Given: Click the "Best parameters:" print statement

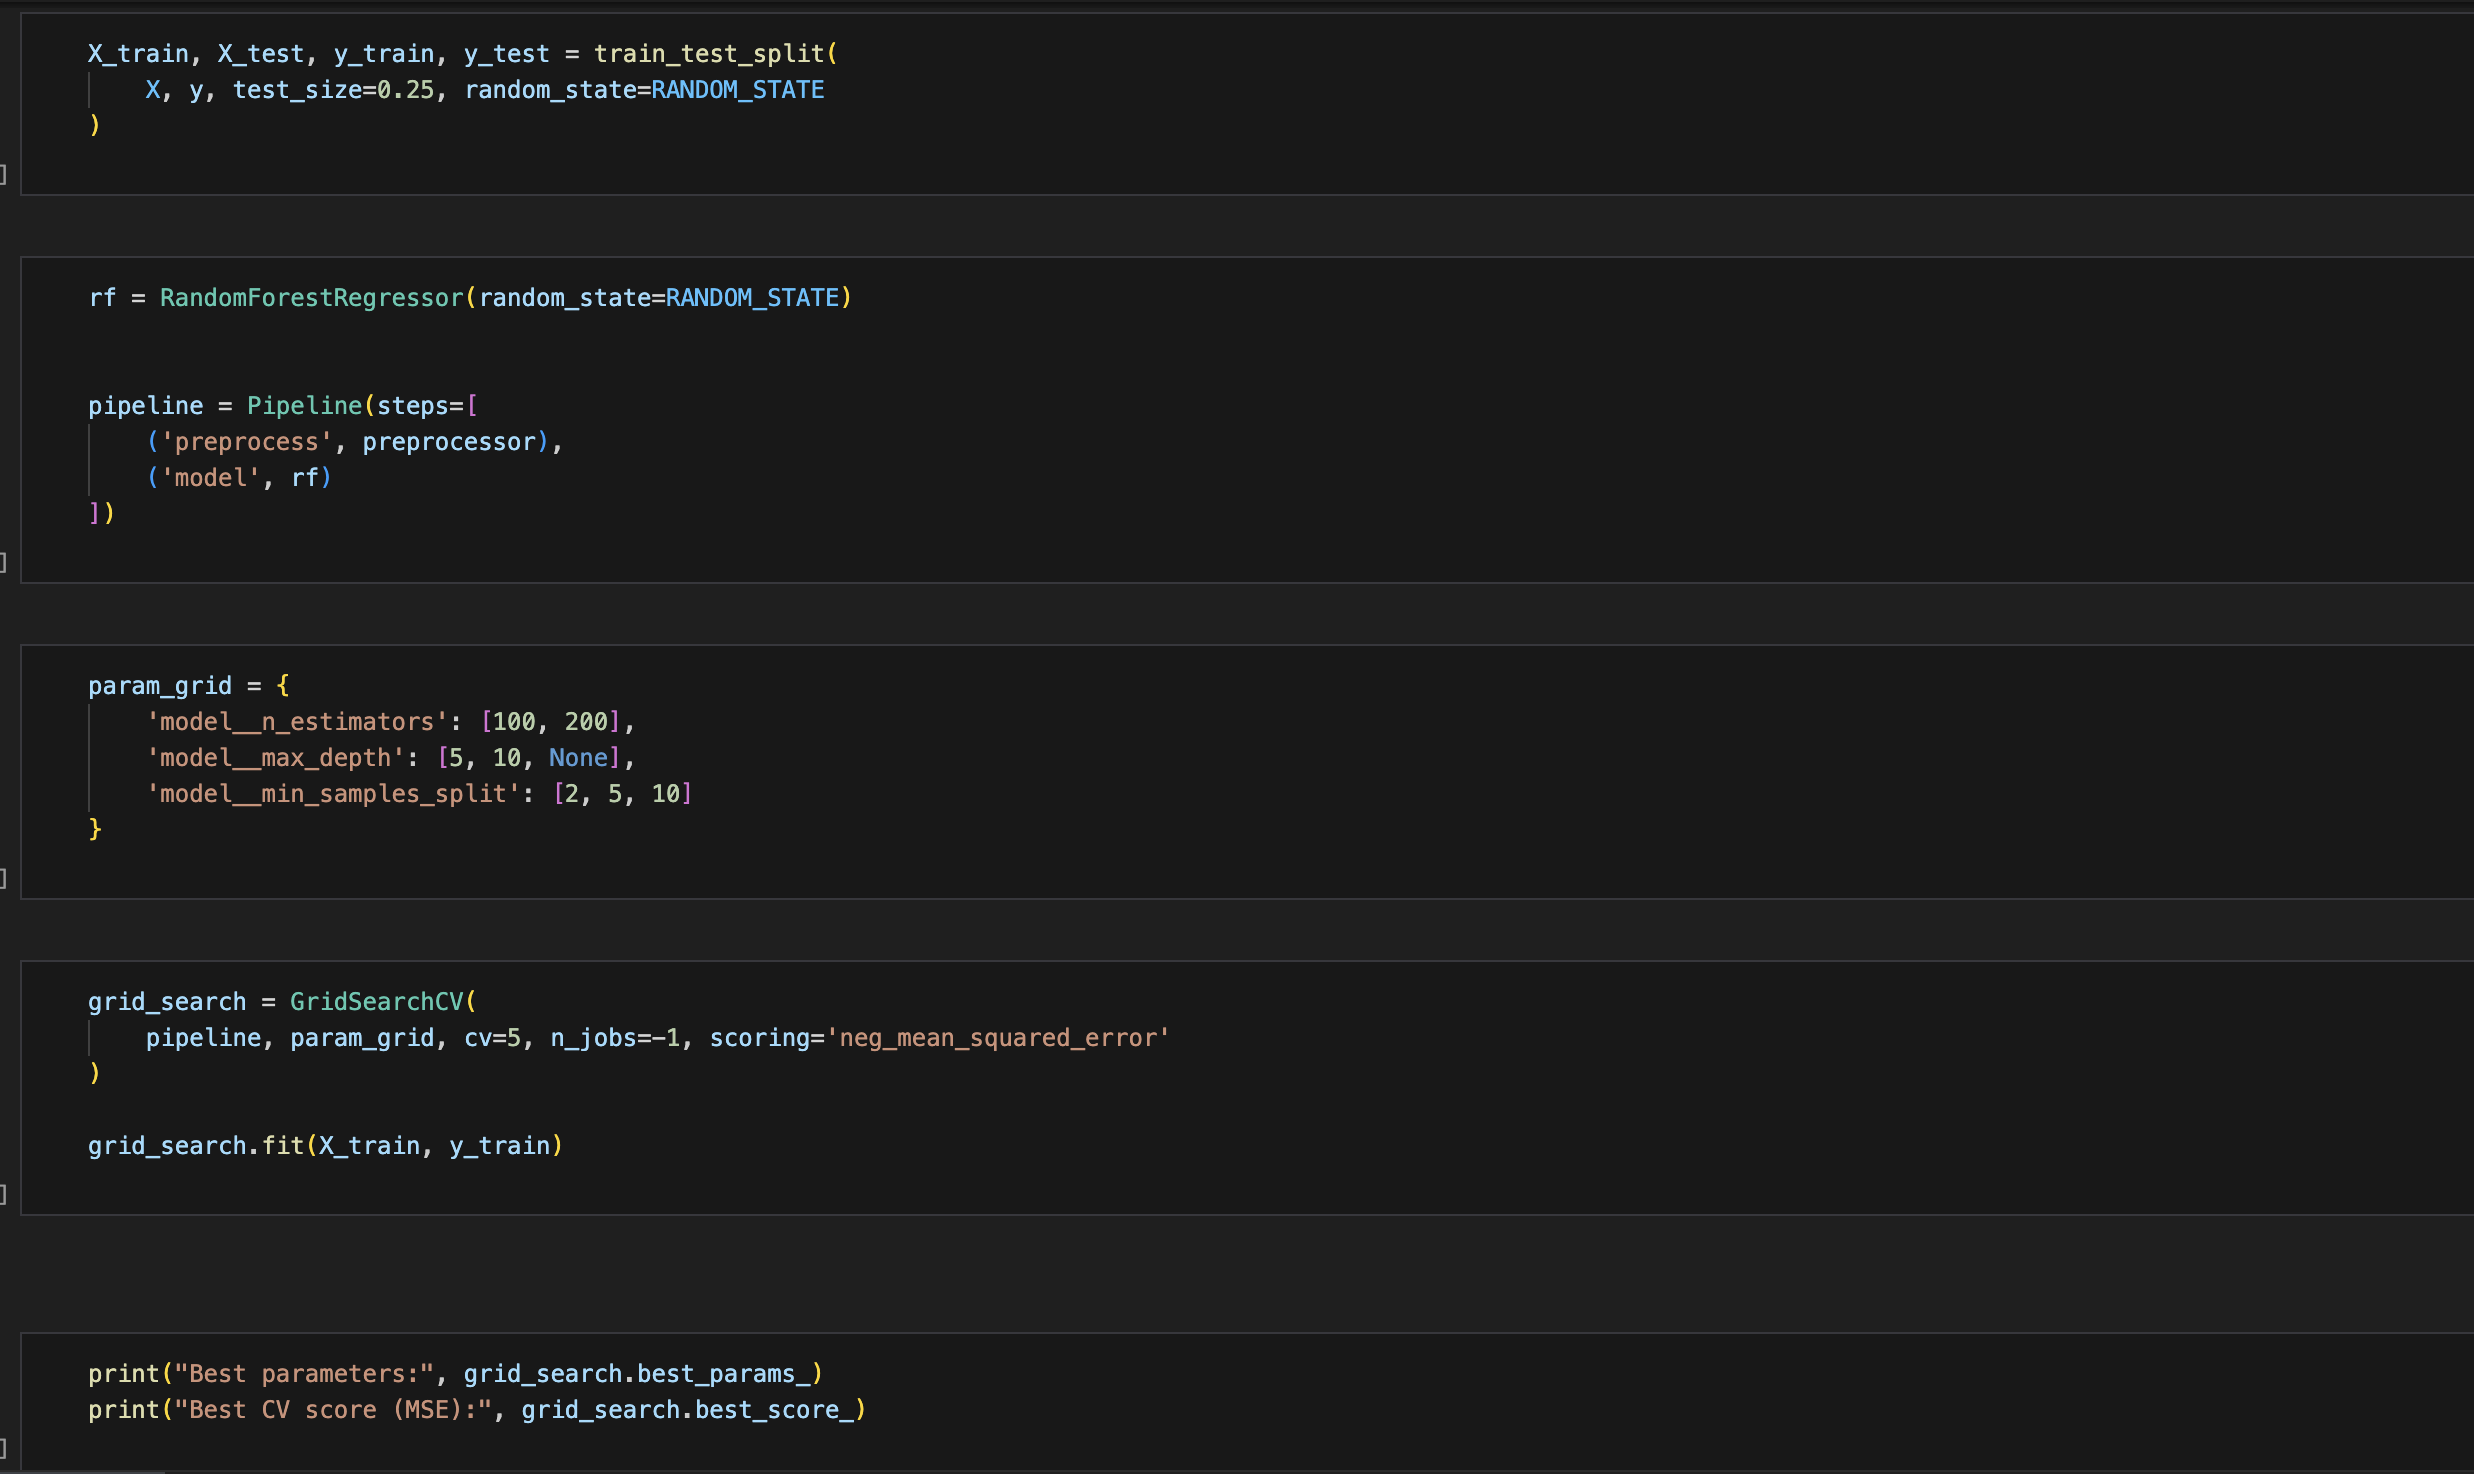Looking at the screenshot, I should (x=304, y=1374).
